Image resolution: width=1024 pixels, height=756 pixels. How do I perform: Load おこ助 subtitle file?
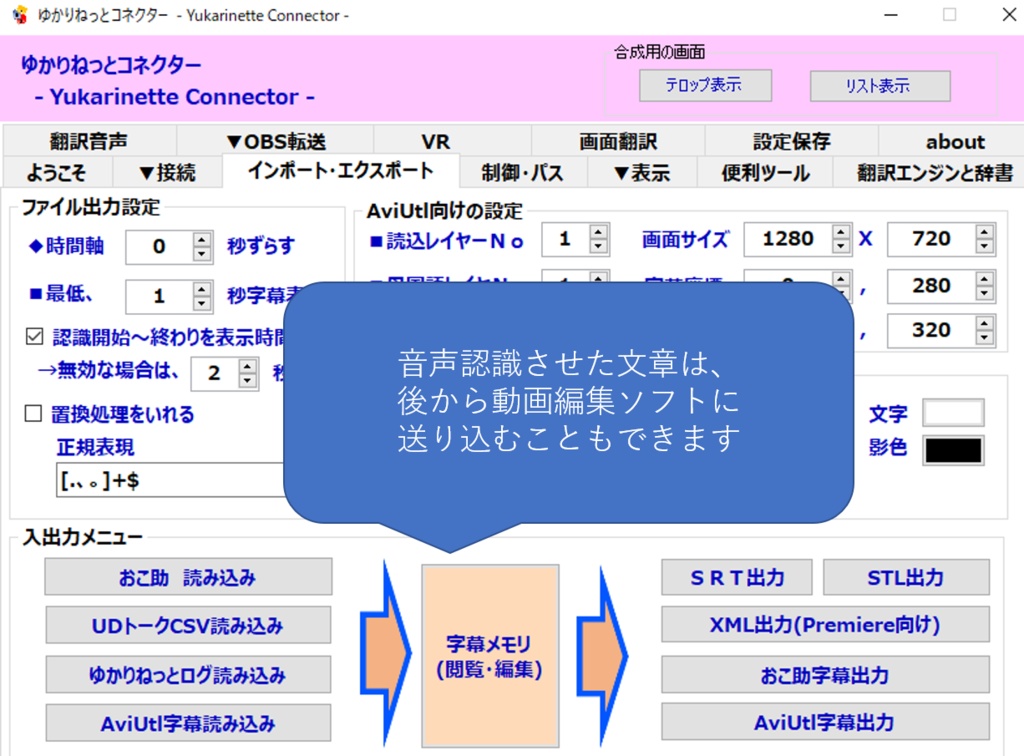[x=187, y=576]
